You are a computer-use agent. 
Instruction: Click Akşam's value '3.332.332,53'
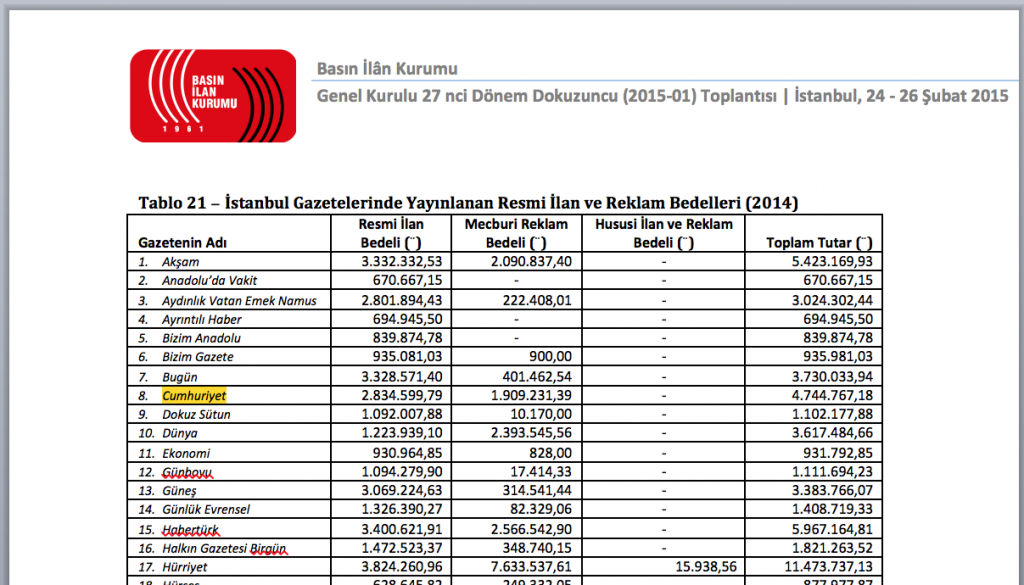tap(402, 262)
